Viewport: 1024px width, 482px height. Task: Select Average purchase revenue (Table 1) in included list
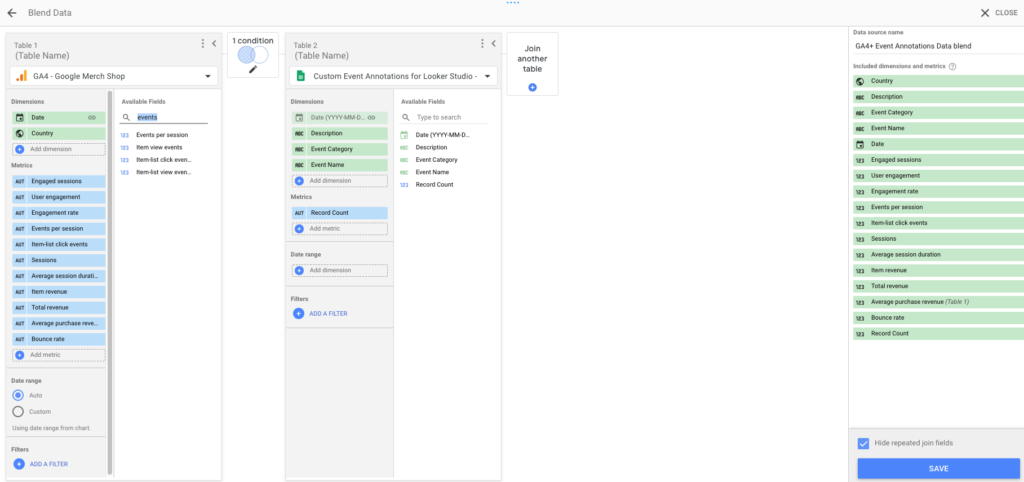(x=938, y=302)
